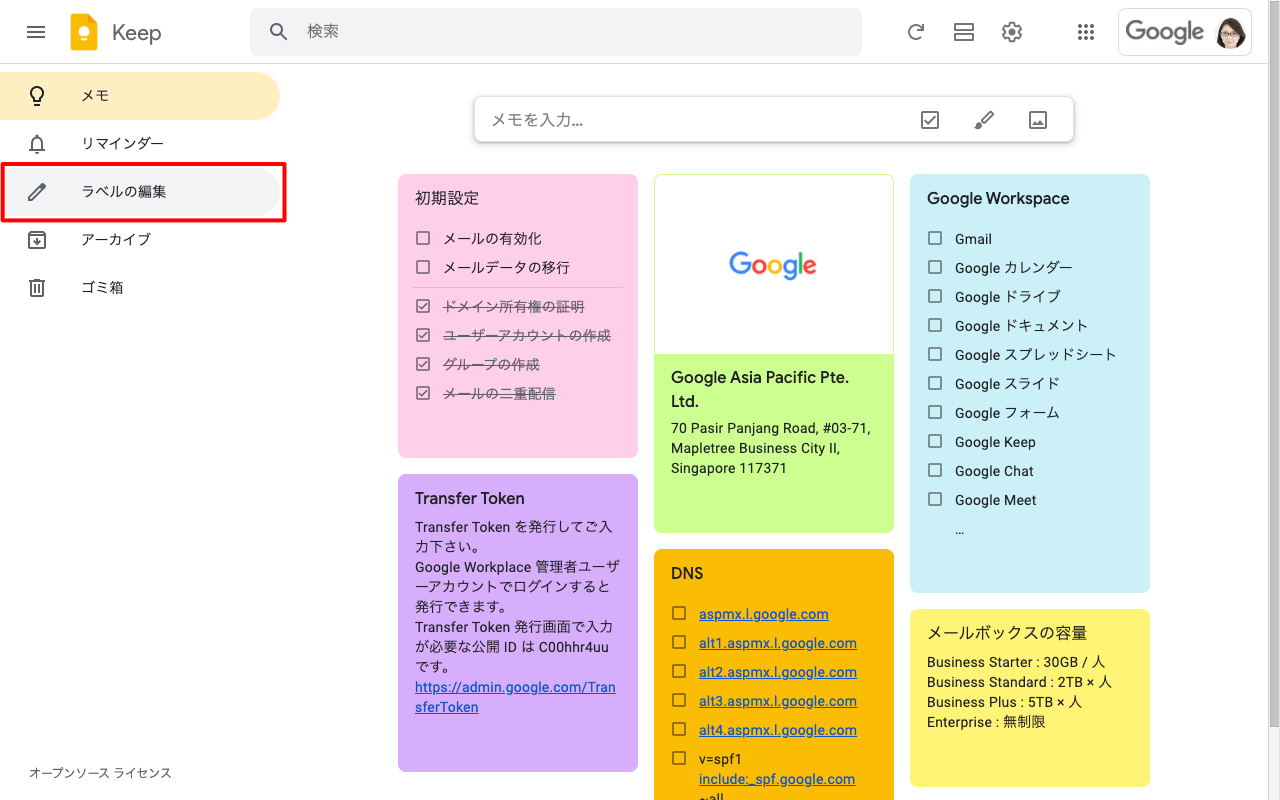
Task: Check メールの有効化 checkbox
Action: pyautogui.click(x=423, y=238)
